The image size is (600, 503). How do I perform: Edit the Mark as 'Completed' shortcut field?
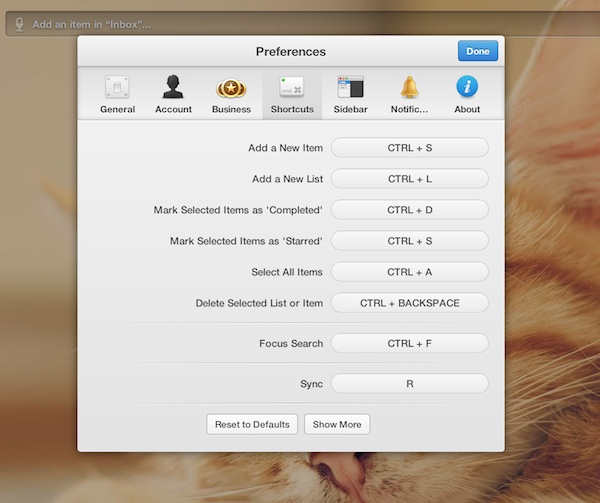tap(410, 210)
